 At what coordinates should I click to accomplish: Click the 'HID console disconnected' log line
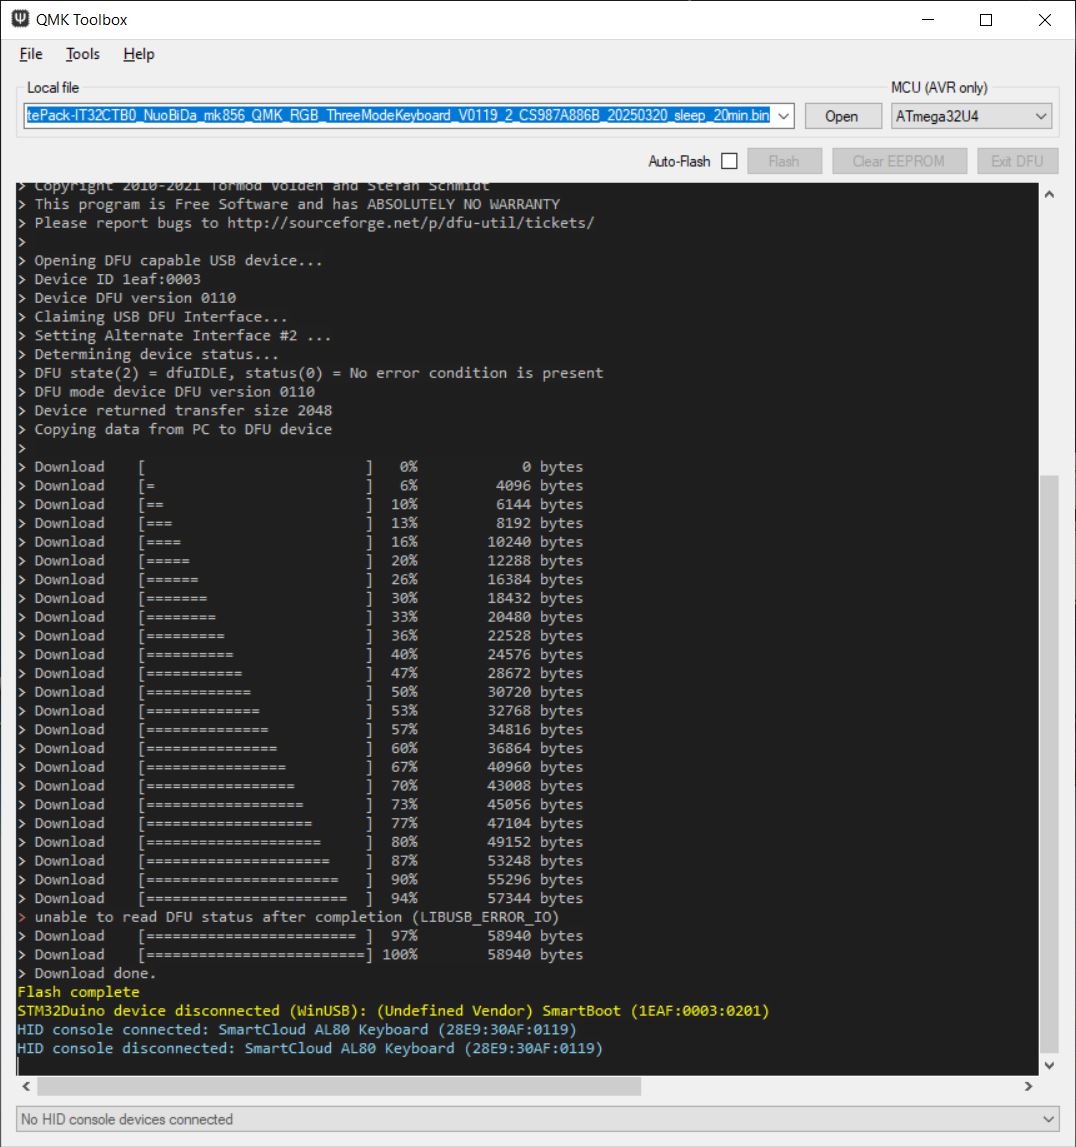(x=309, y=1048)
